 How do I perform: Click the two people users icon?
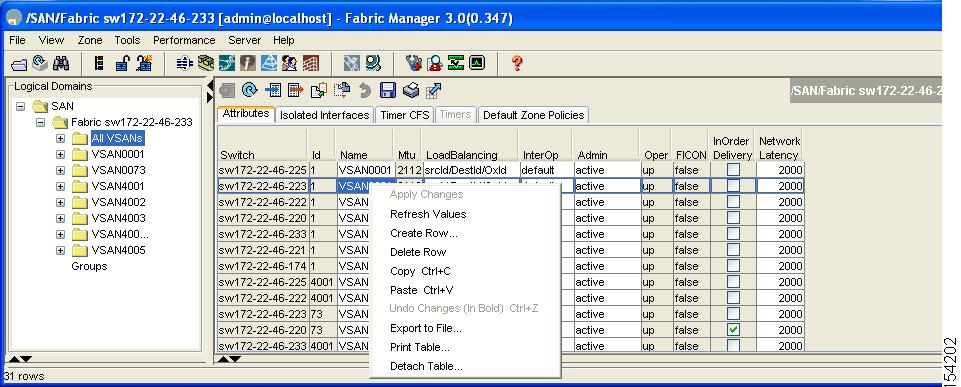click(289, 63)
